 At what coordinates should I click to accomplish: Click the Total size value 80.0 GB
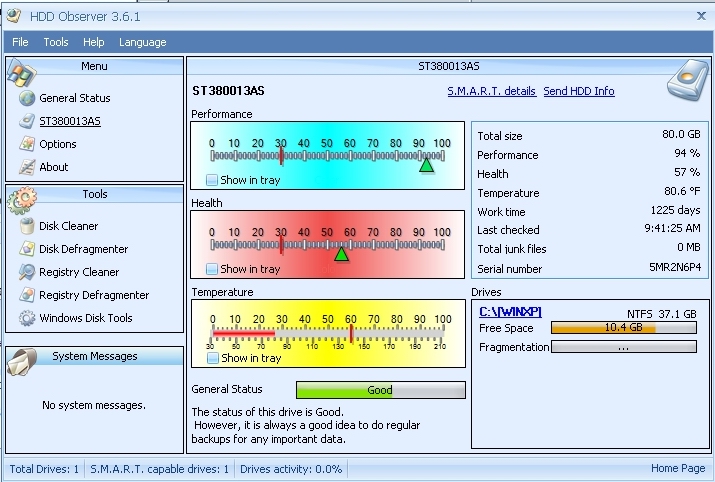tap(681, 134)
